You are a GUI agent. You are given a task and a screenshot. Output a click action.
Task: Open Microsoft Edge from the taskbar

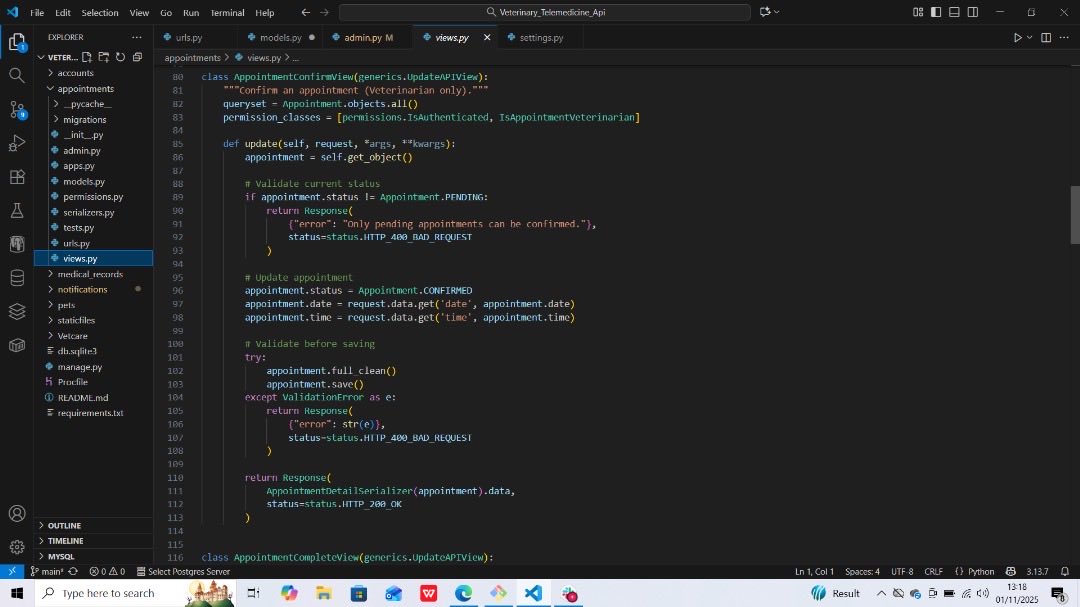click(x=463, y=593)
